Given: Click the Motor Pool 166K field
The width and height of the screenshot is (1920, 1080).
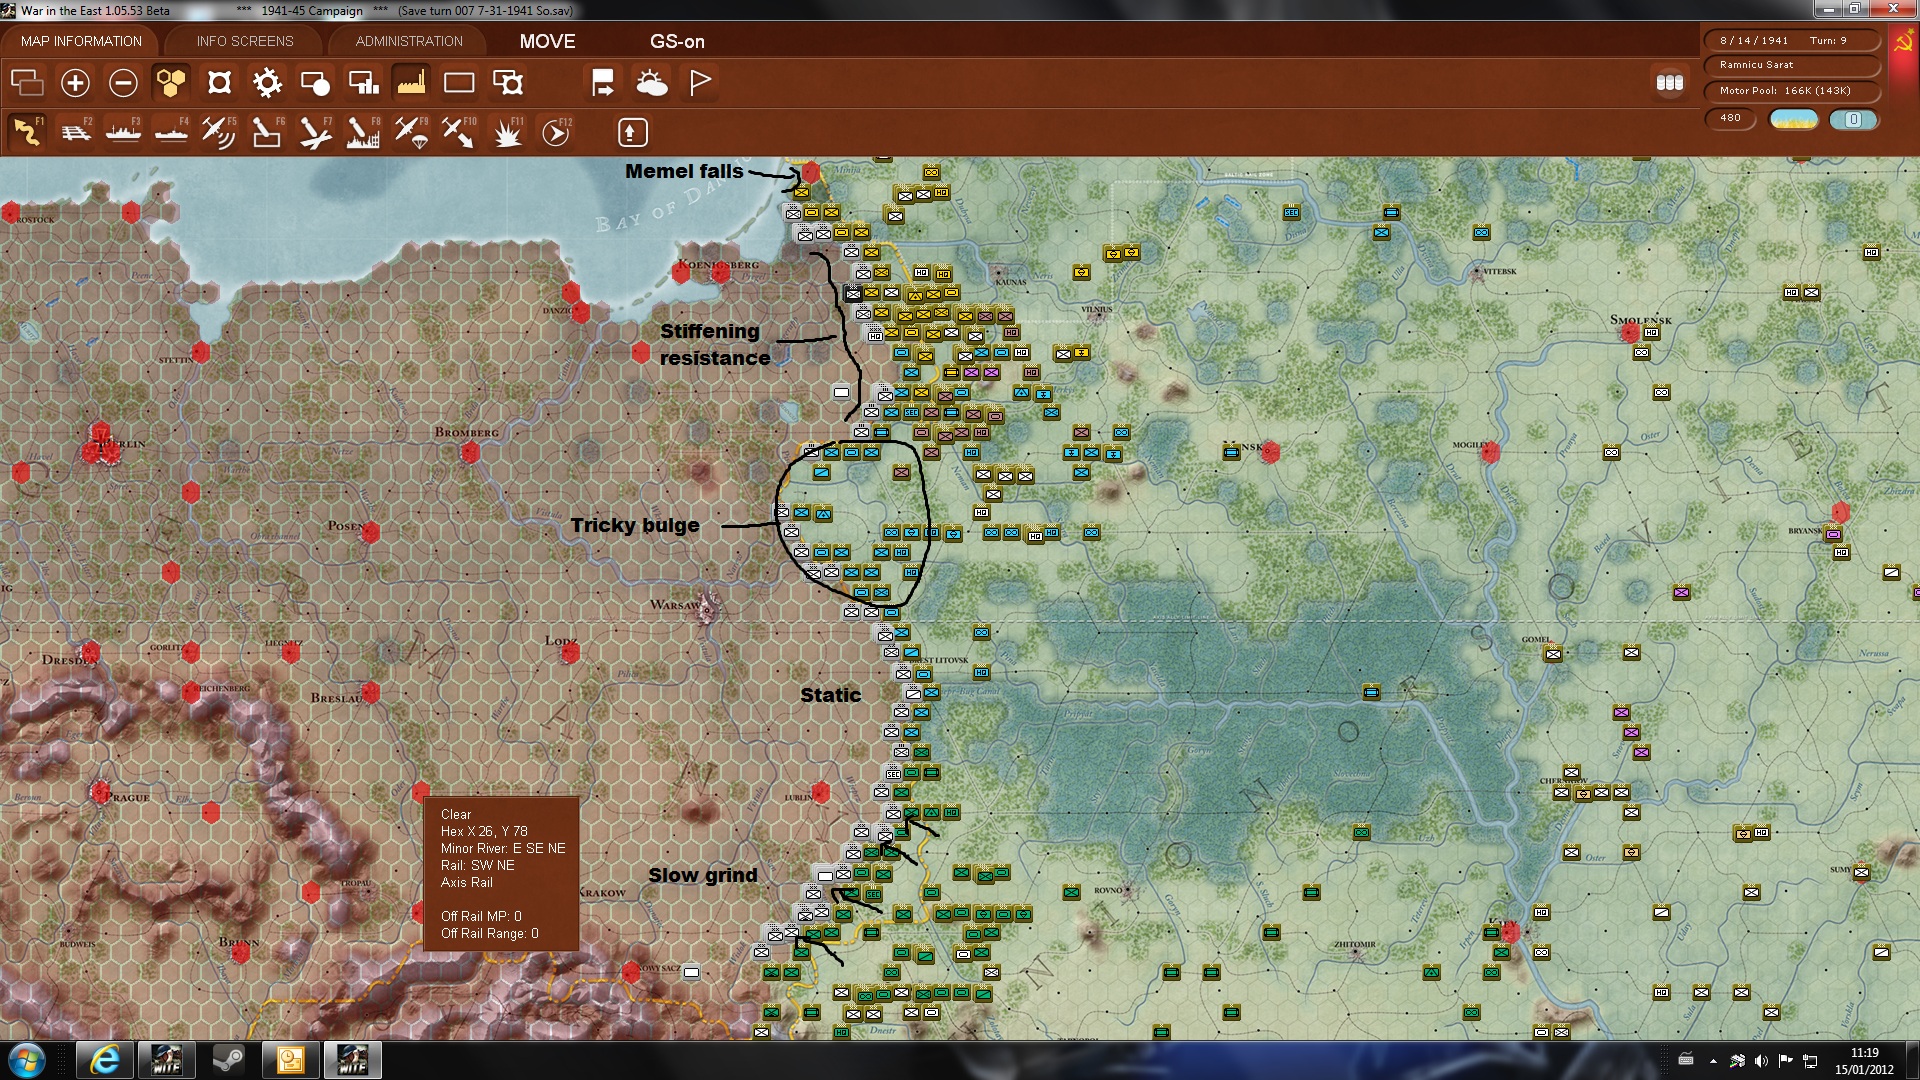Looking at the screenshot, I should pos(1791,91).
